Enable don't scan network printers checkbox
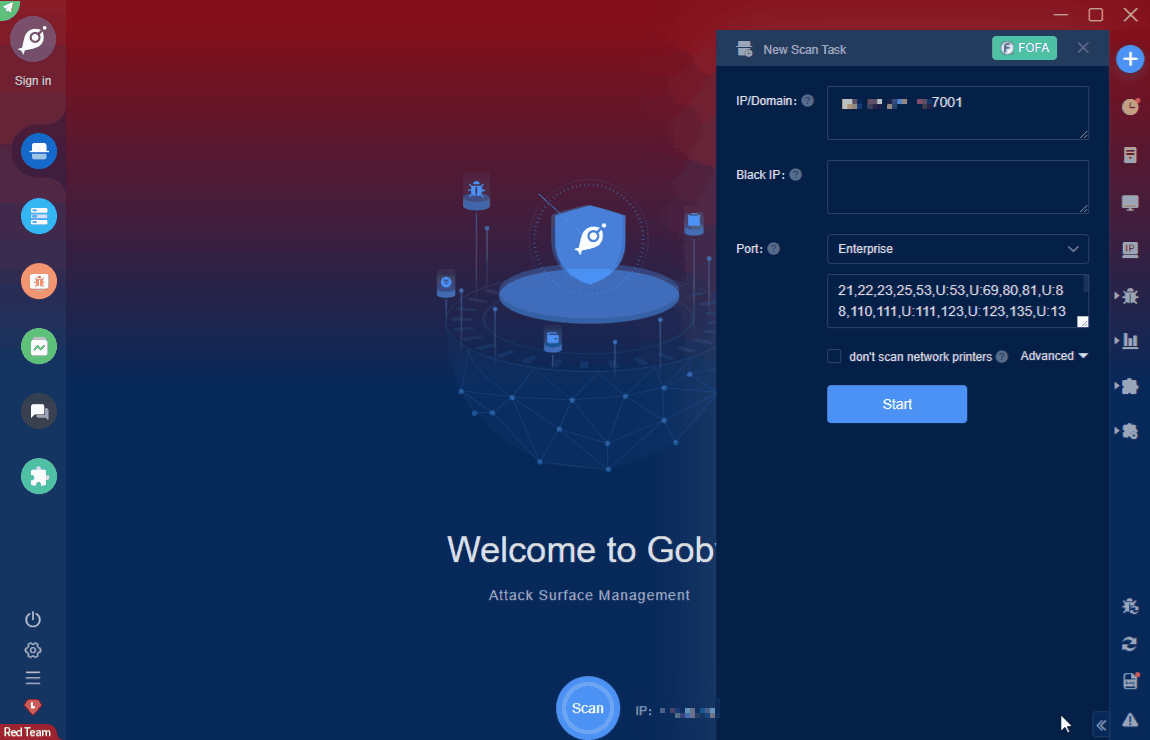This screenshot has height=740, width=1150. tap(834, 356)
